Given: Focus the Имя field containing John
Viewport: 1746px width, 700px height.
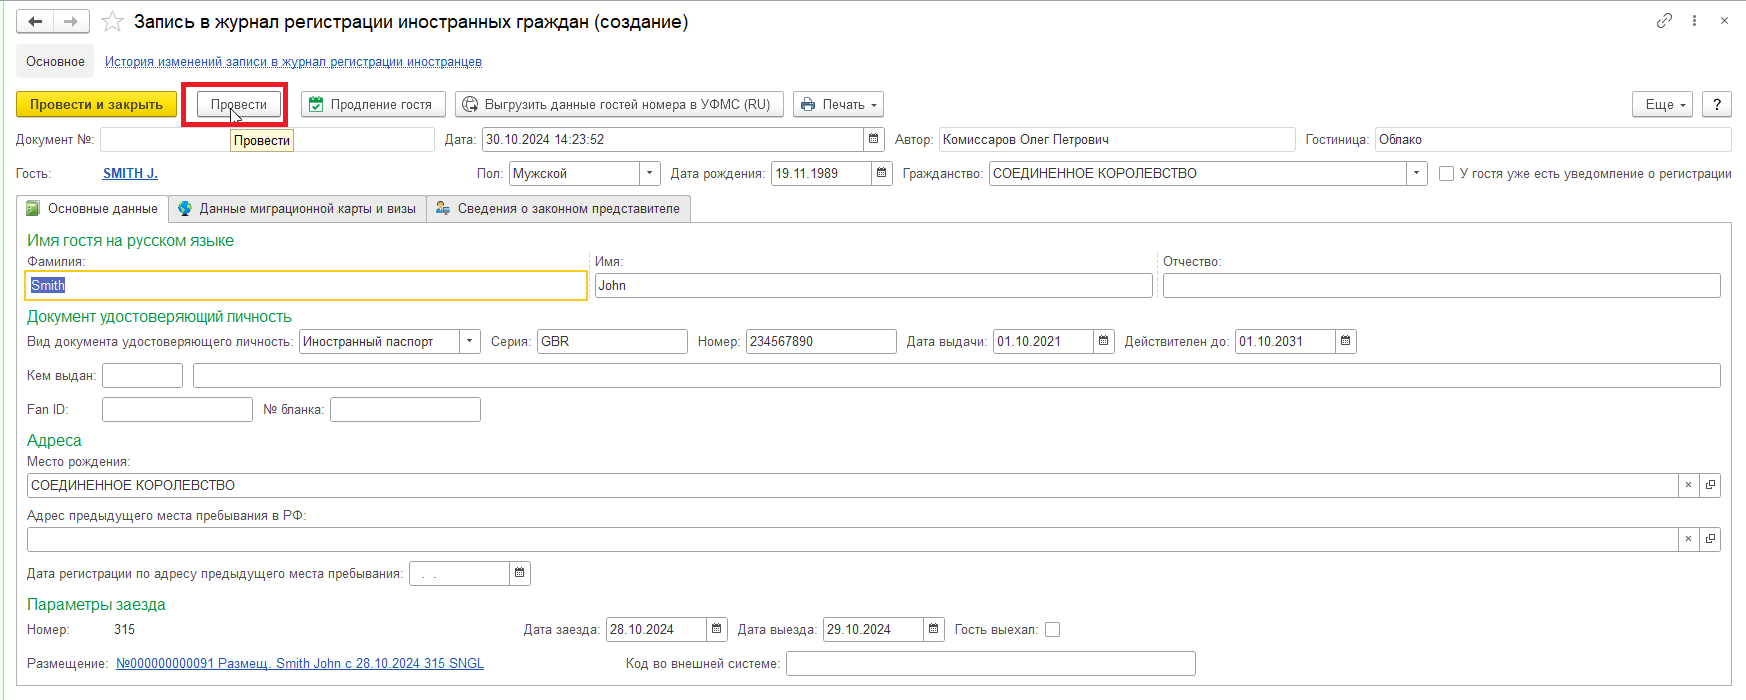Looking at the screenshot, I should (x=874, y=285).
